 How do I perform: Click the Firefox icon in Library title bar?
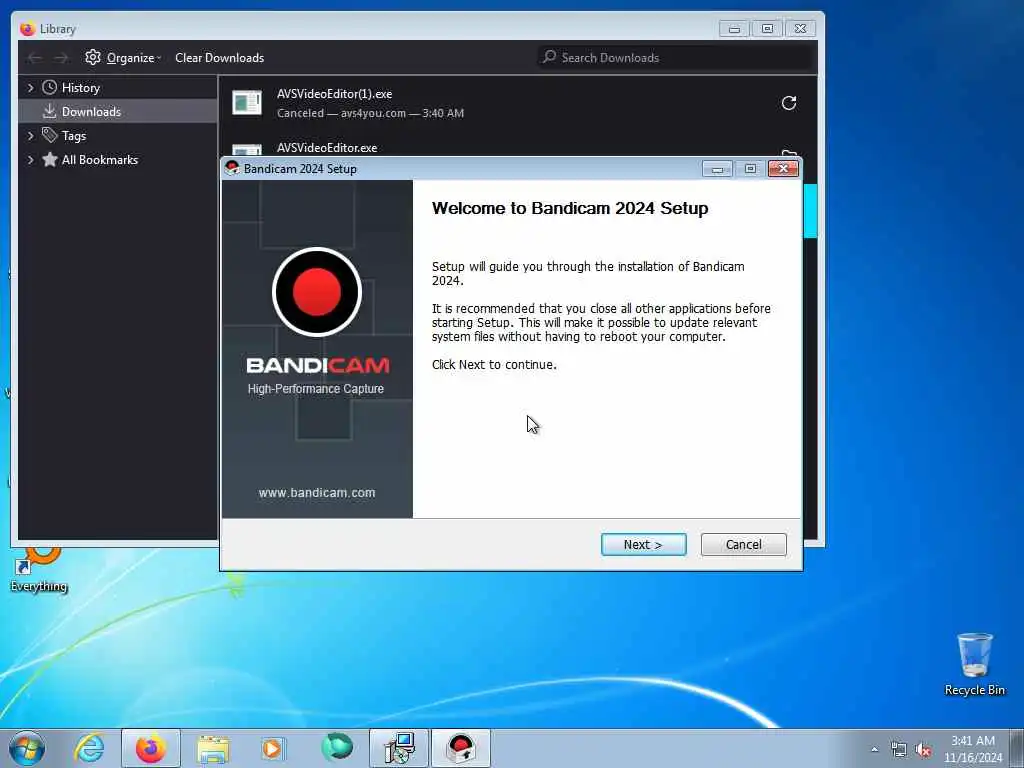[x=27, y=29]
